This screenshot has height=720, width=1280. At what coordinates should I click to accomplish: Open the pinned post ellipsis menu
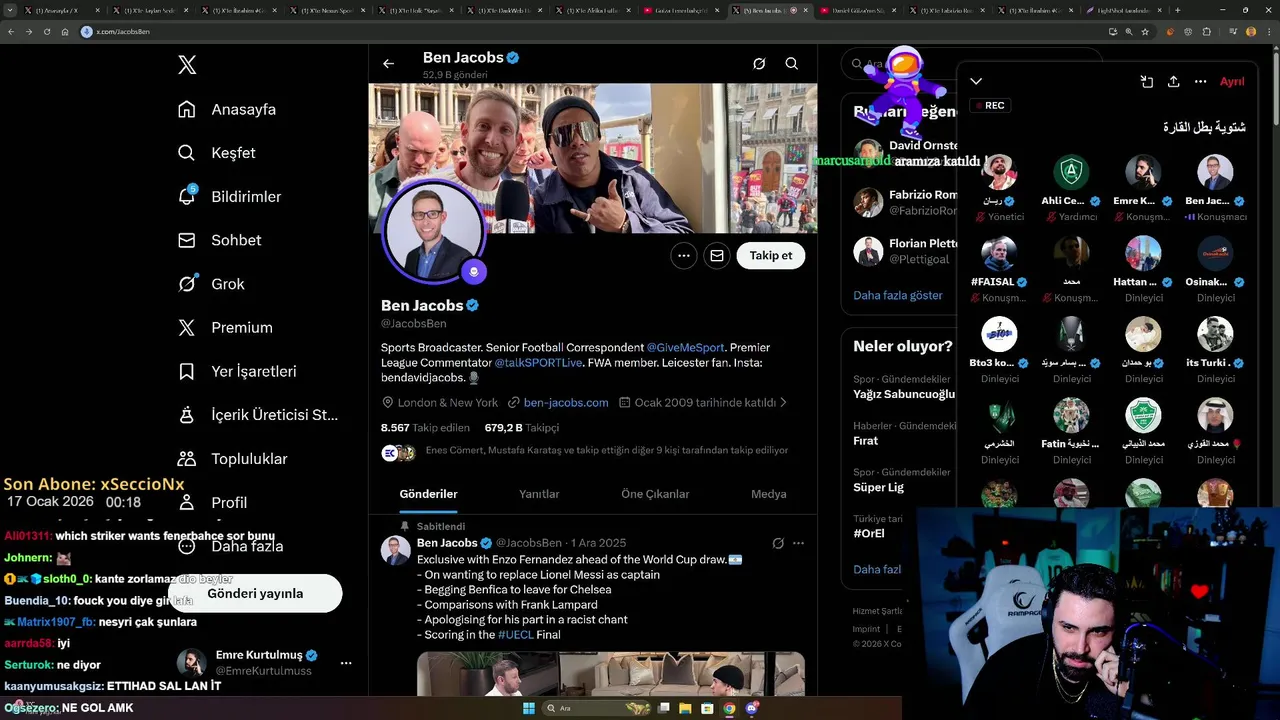coord(798,543)
